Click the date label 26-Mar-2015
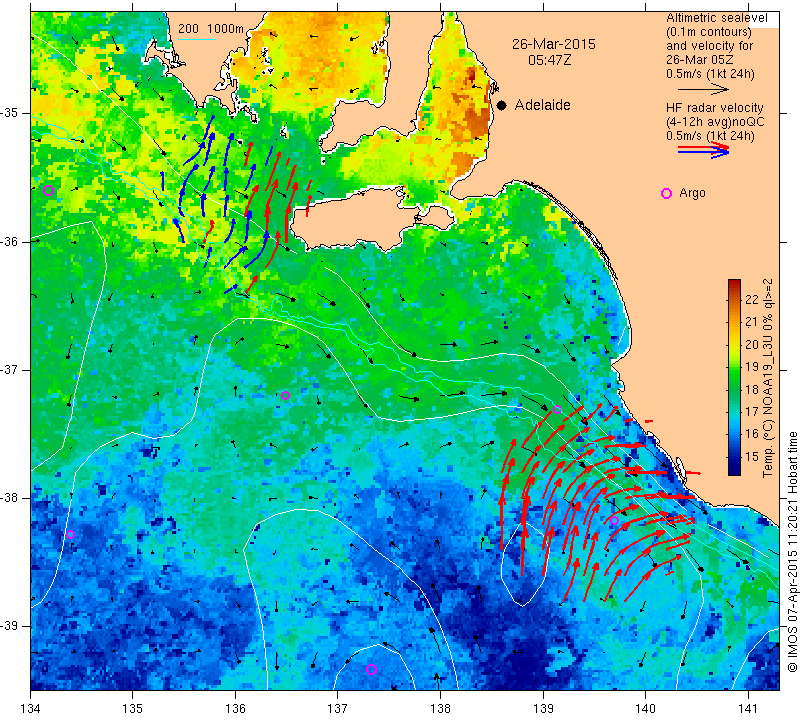The width and height of the screenshot is (800, 720). pos(554,44)
